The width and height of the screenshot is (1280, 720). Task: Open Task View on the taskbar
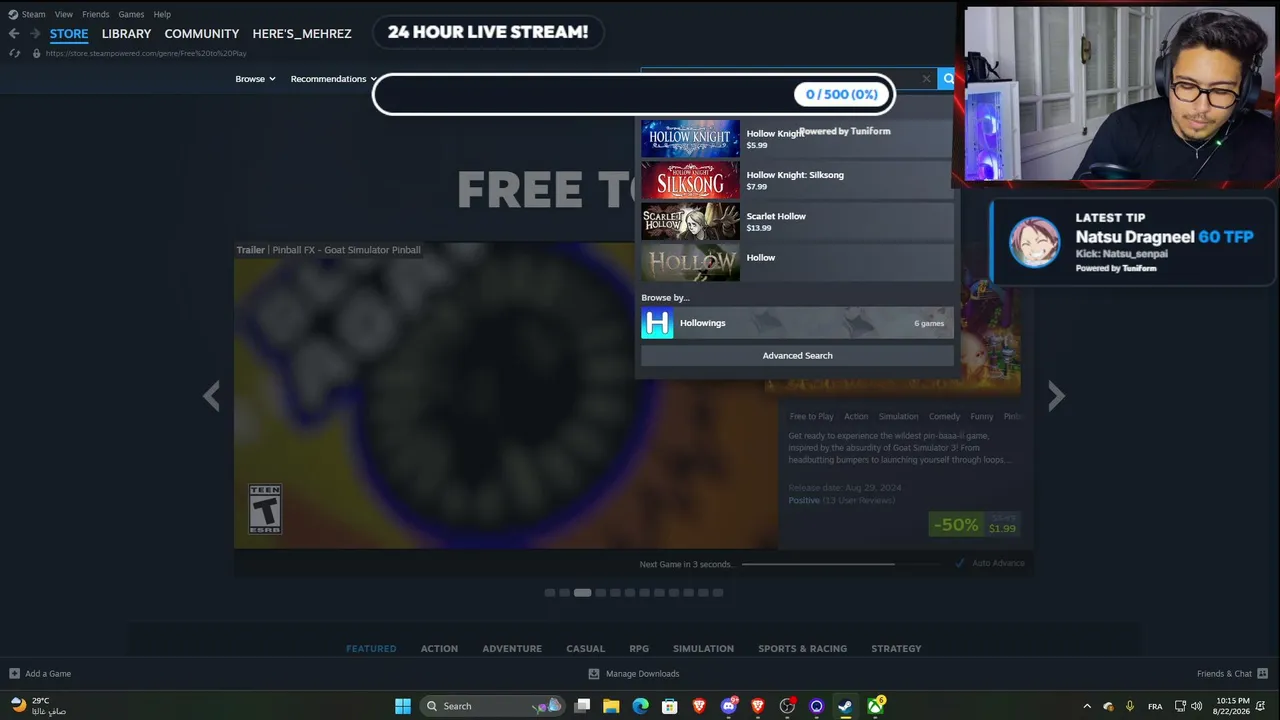[x=582, y=706]
